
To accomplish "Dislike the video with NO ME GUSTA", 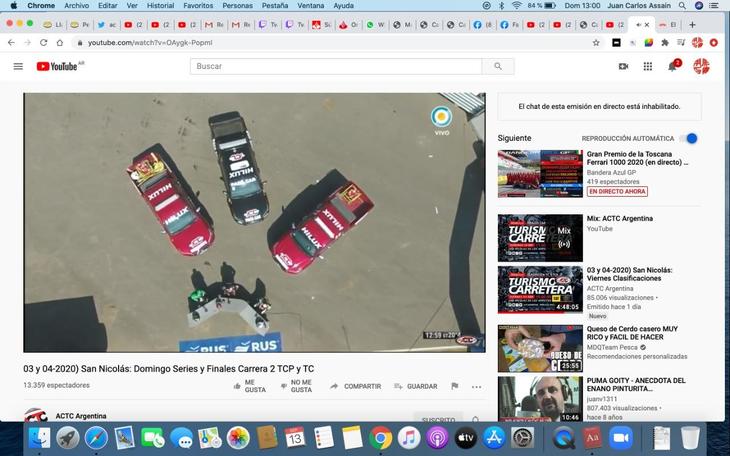I will [296, 386].
